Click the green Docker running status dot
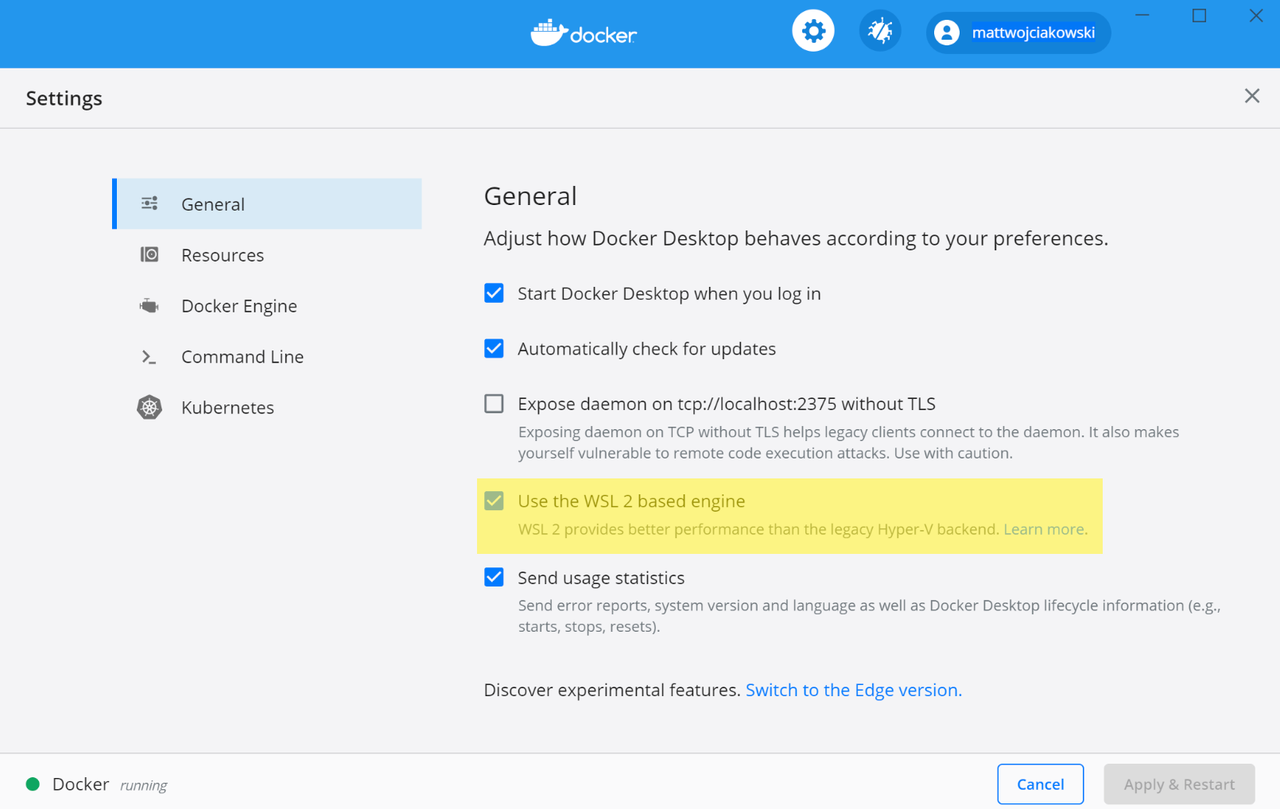 33,784
